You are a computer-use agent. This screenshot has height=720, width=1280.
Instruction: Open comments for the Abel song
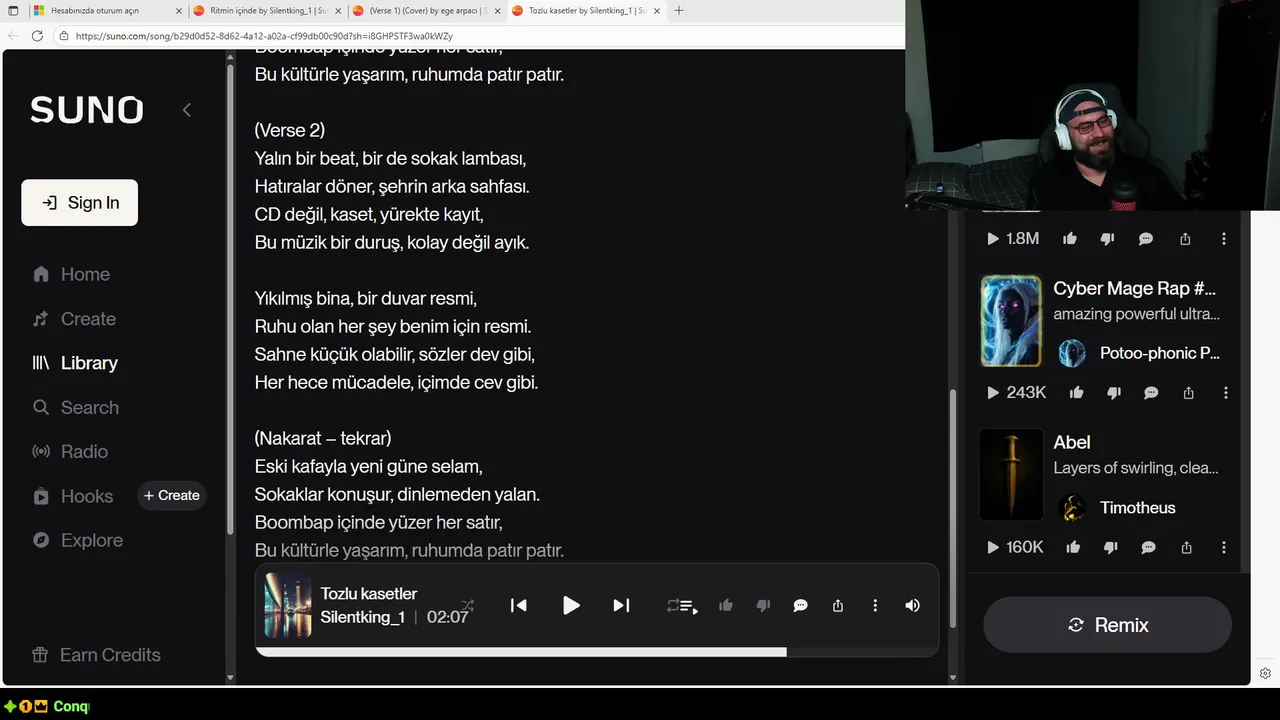click(x=1149, y=547)
